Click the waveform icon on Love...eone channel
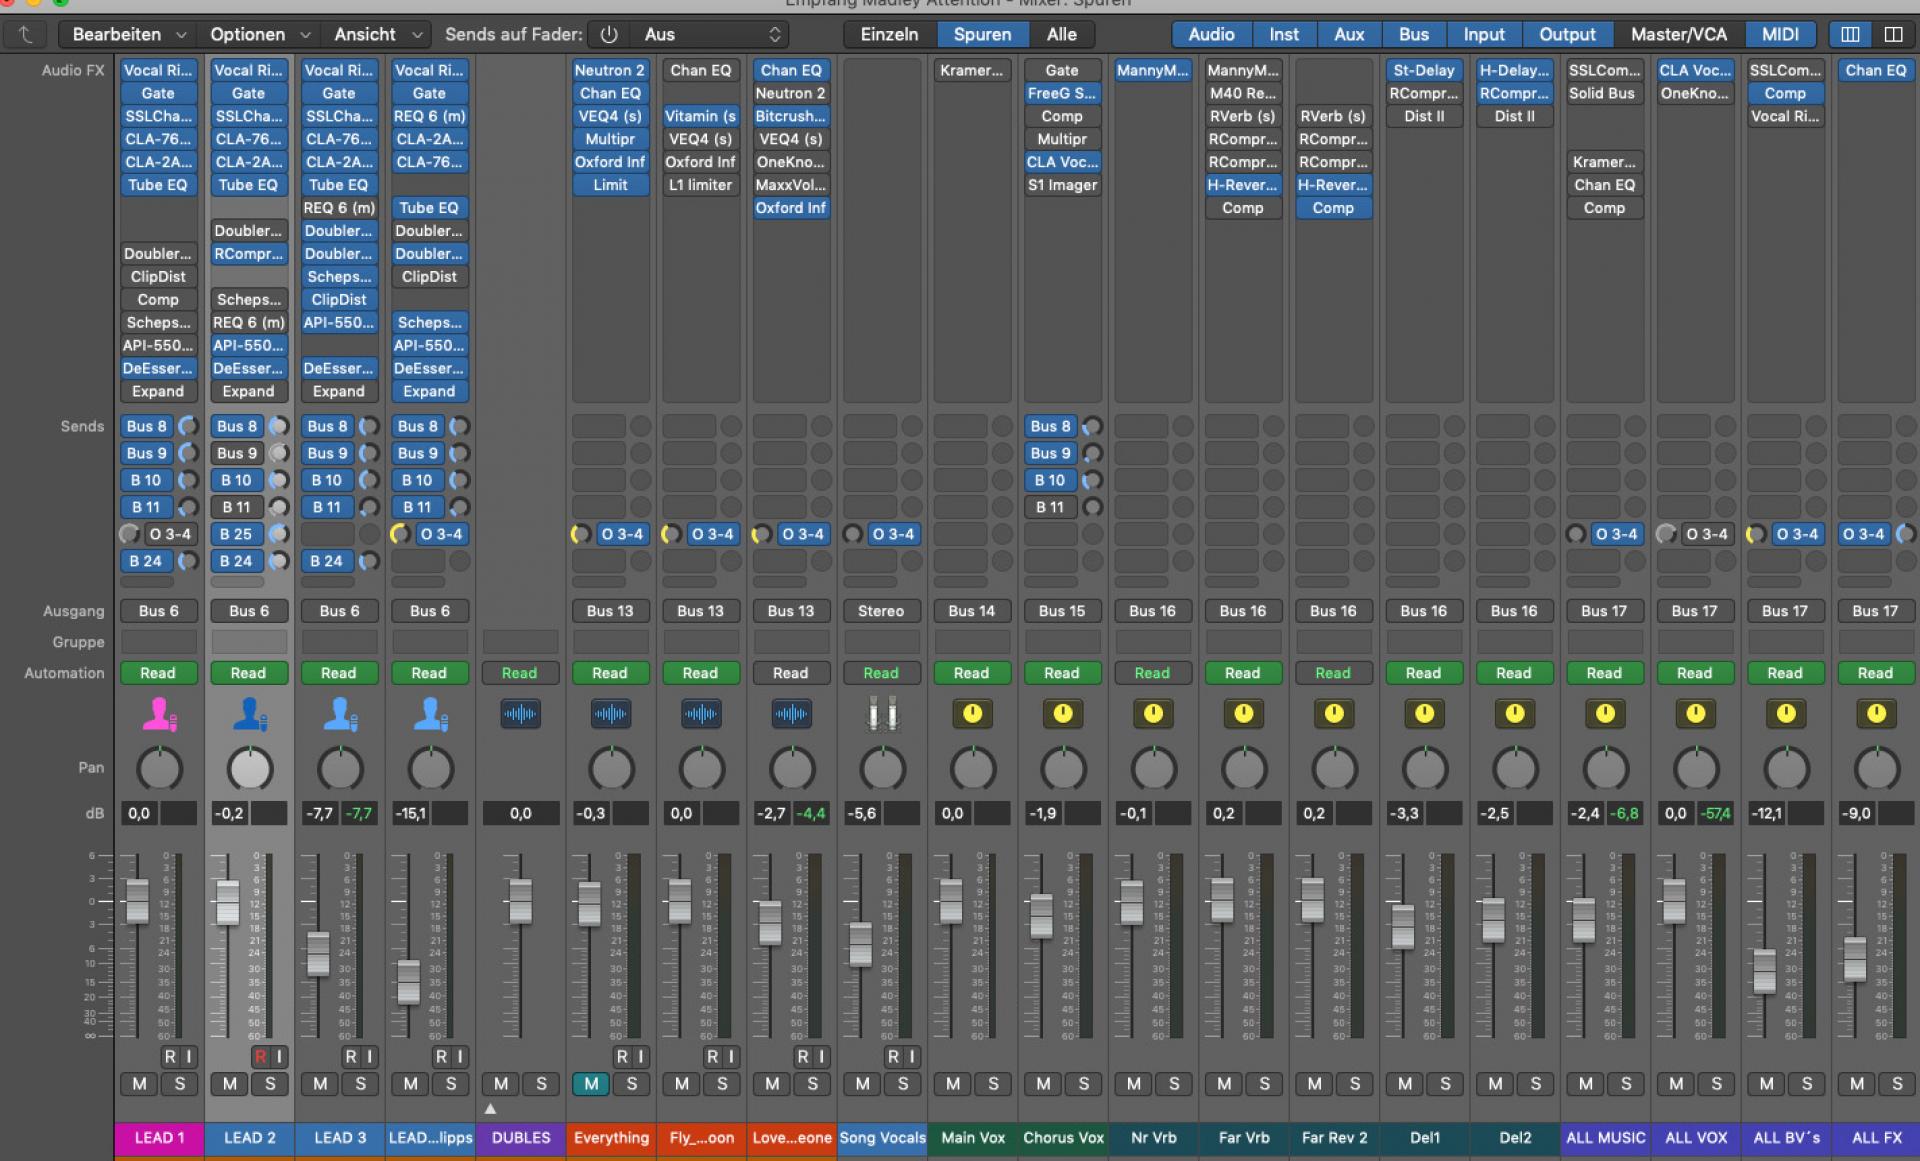Image resolution: width=1920 pixels, height=1161 pixels. 791,714
